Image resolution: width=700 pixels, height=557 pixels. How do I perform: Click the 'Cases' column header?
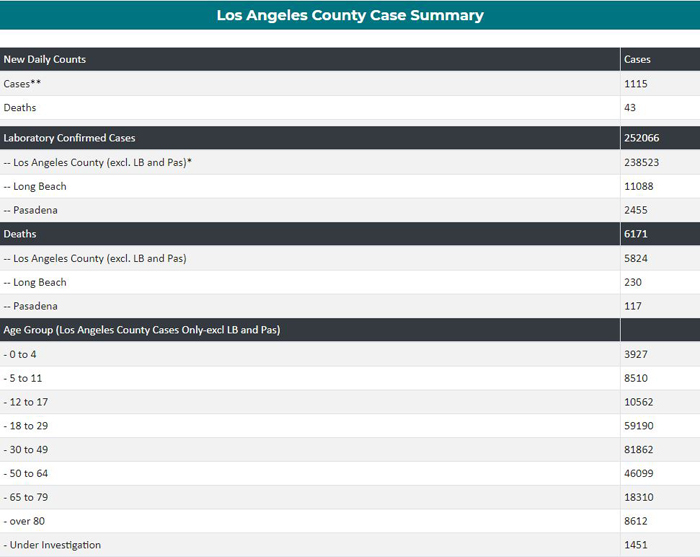point(637,59)
